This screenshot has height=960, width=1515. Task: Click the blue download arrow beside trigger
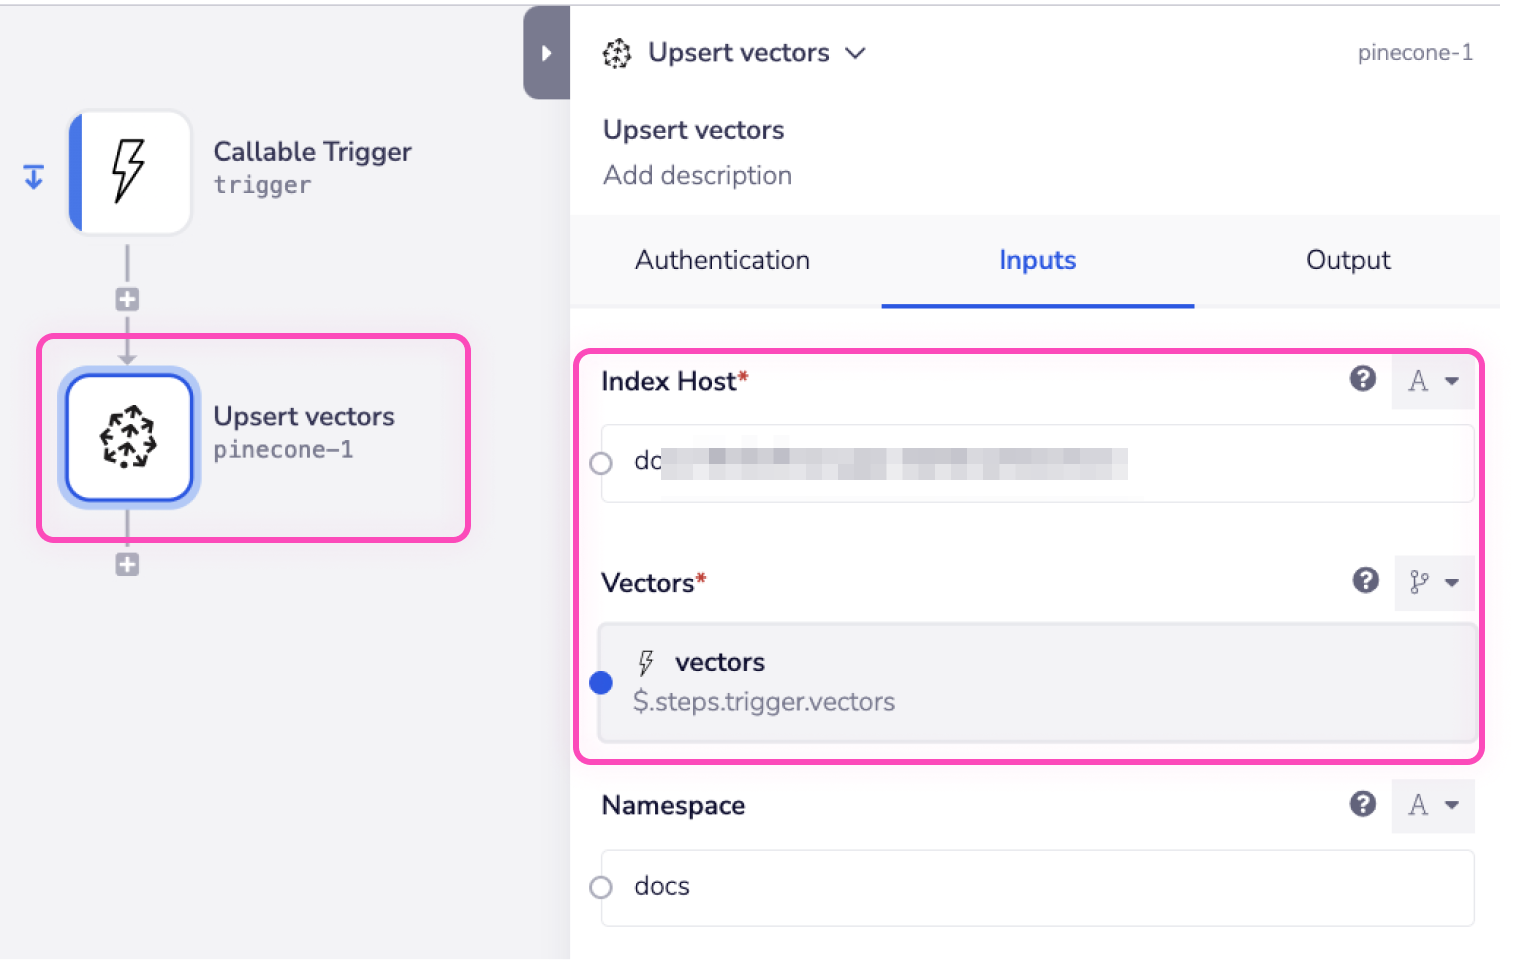(x=34, y=177)
